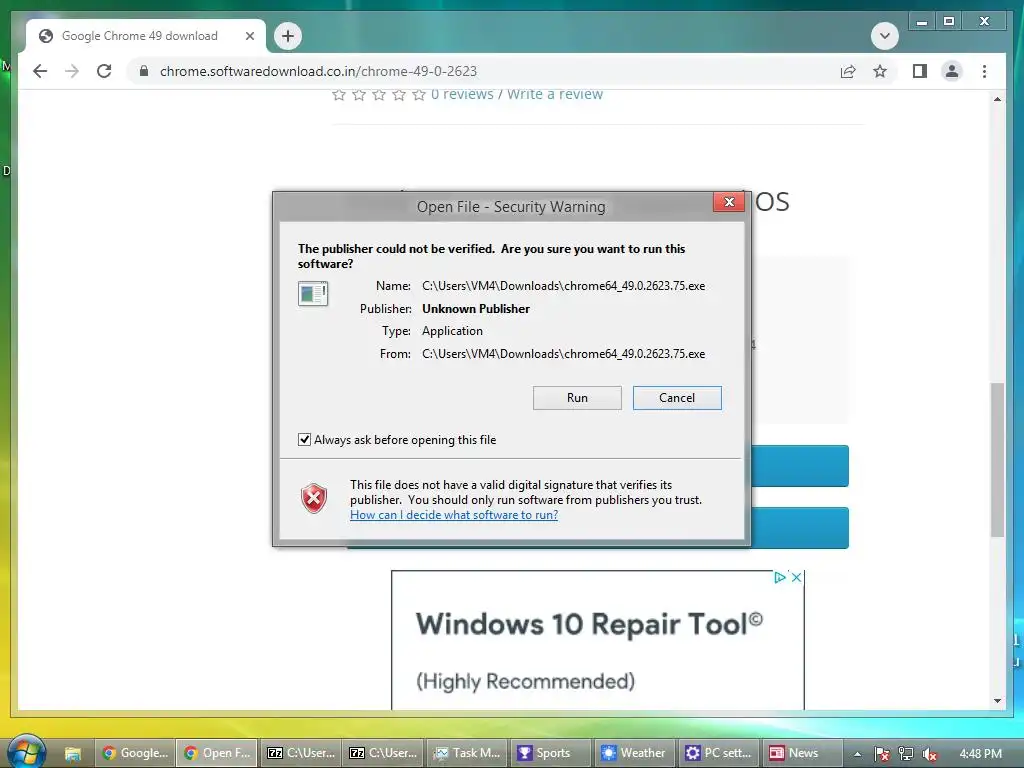Switch to first 7-Zip C:\User... taskbar item
The height and width of the screenshot is (768, 1024).
300,753
